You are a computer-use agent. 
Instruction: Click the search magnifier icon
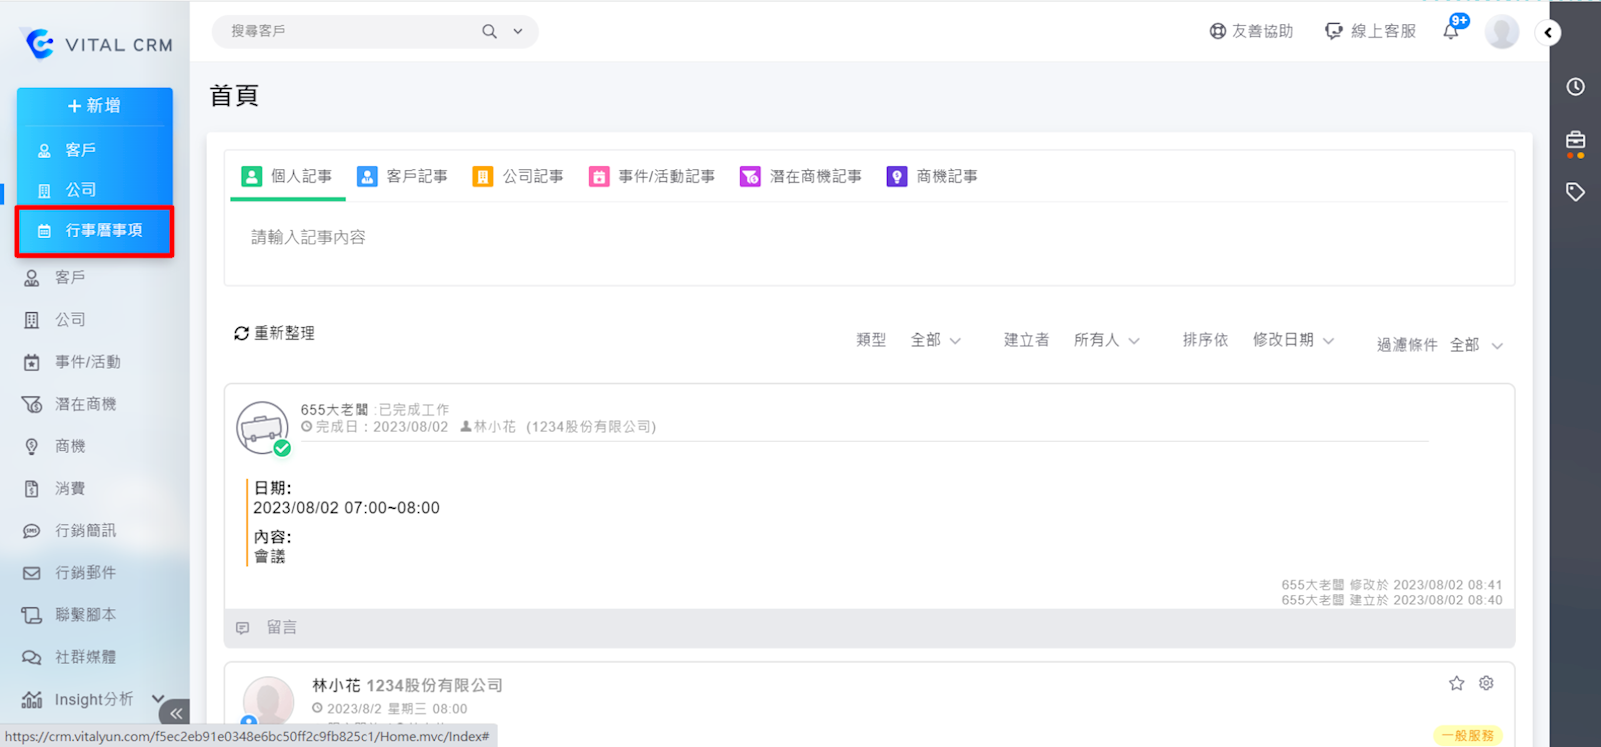pos(489,32)
